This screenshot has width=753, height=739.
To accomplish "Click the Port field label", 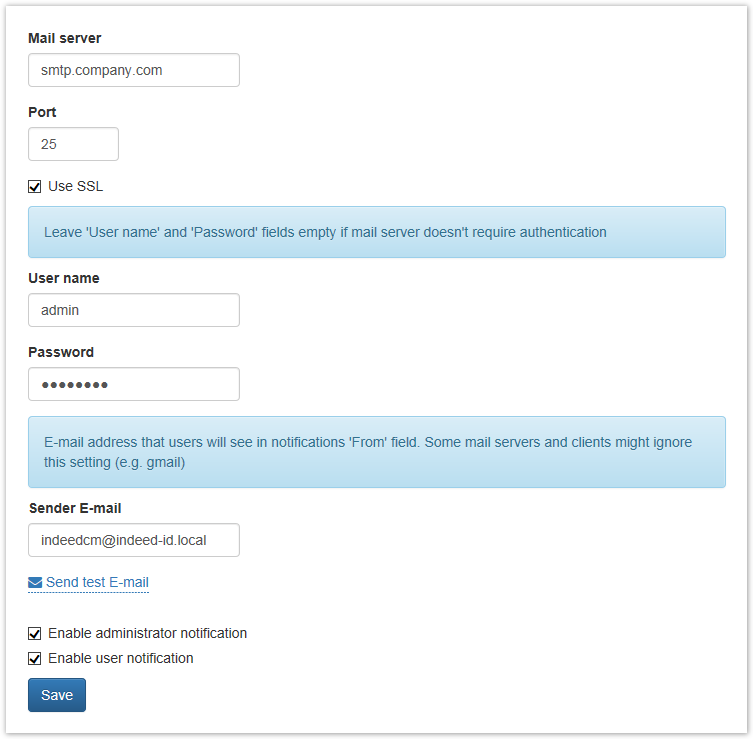I will (42, 113).
